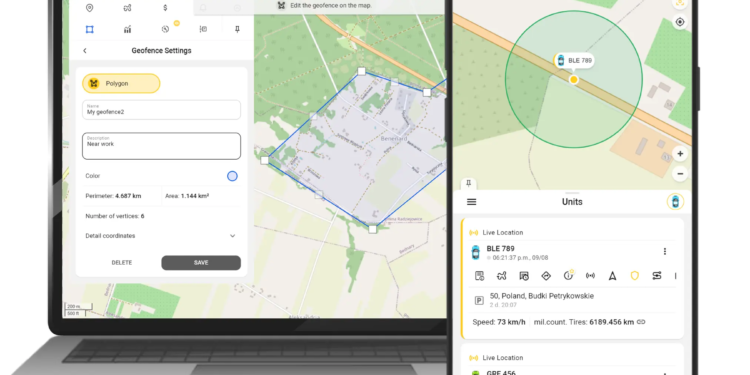
Task: Select the topmost polygon vertex handle
Action: tap(362, 71)
